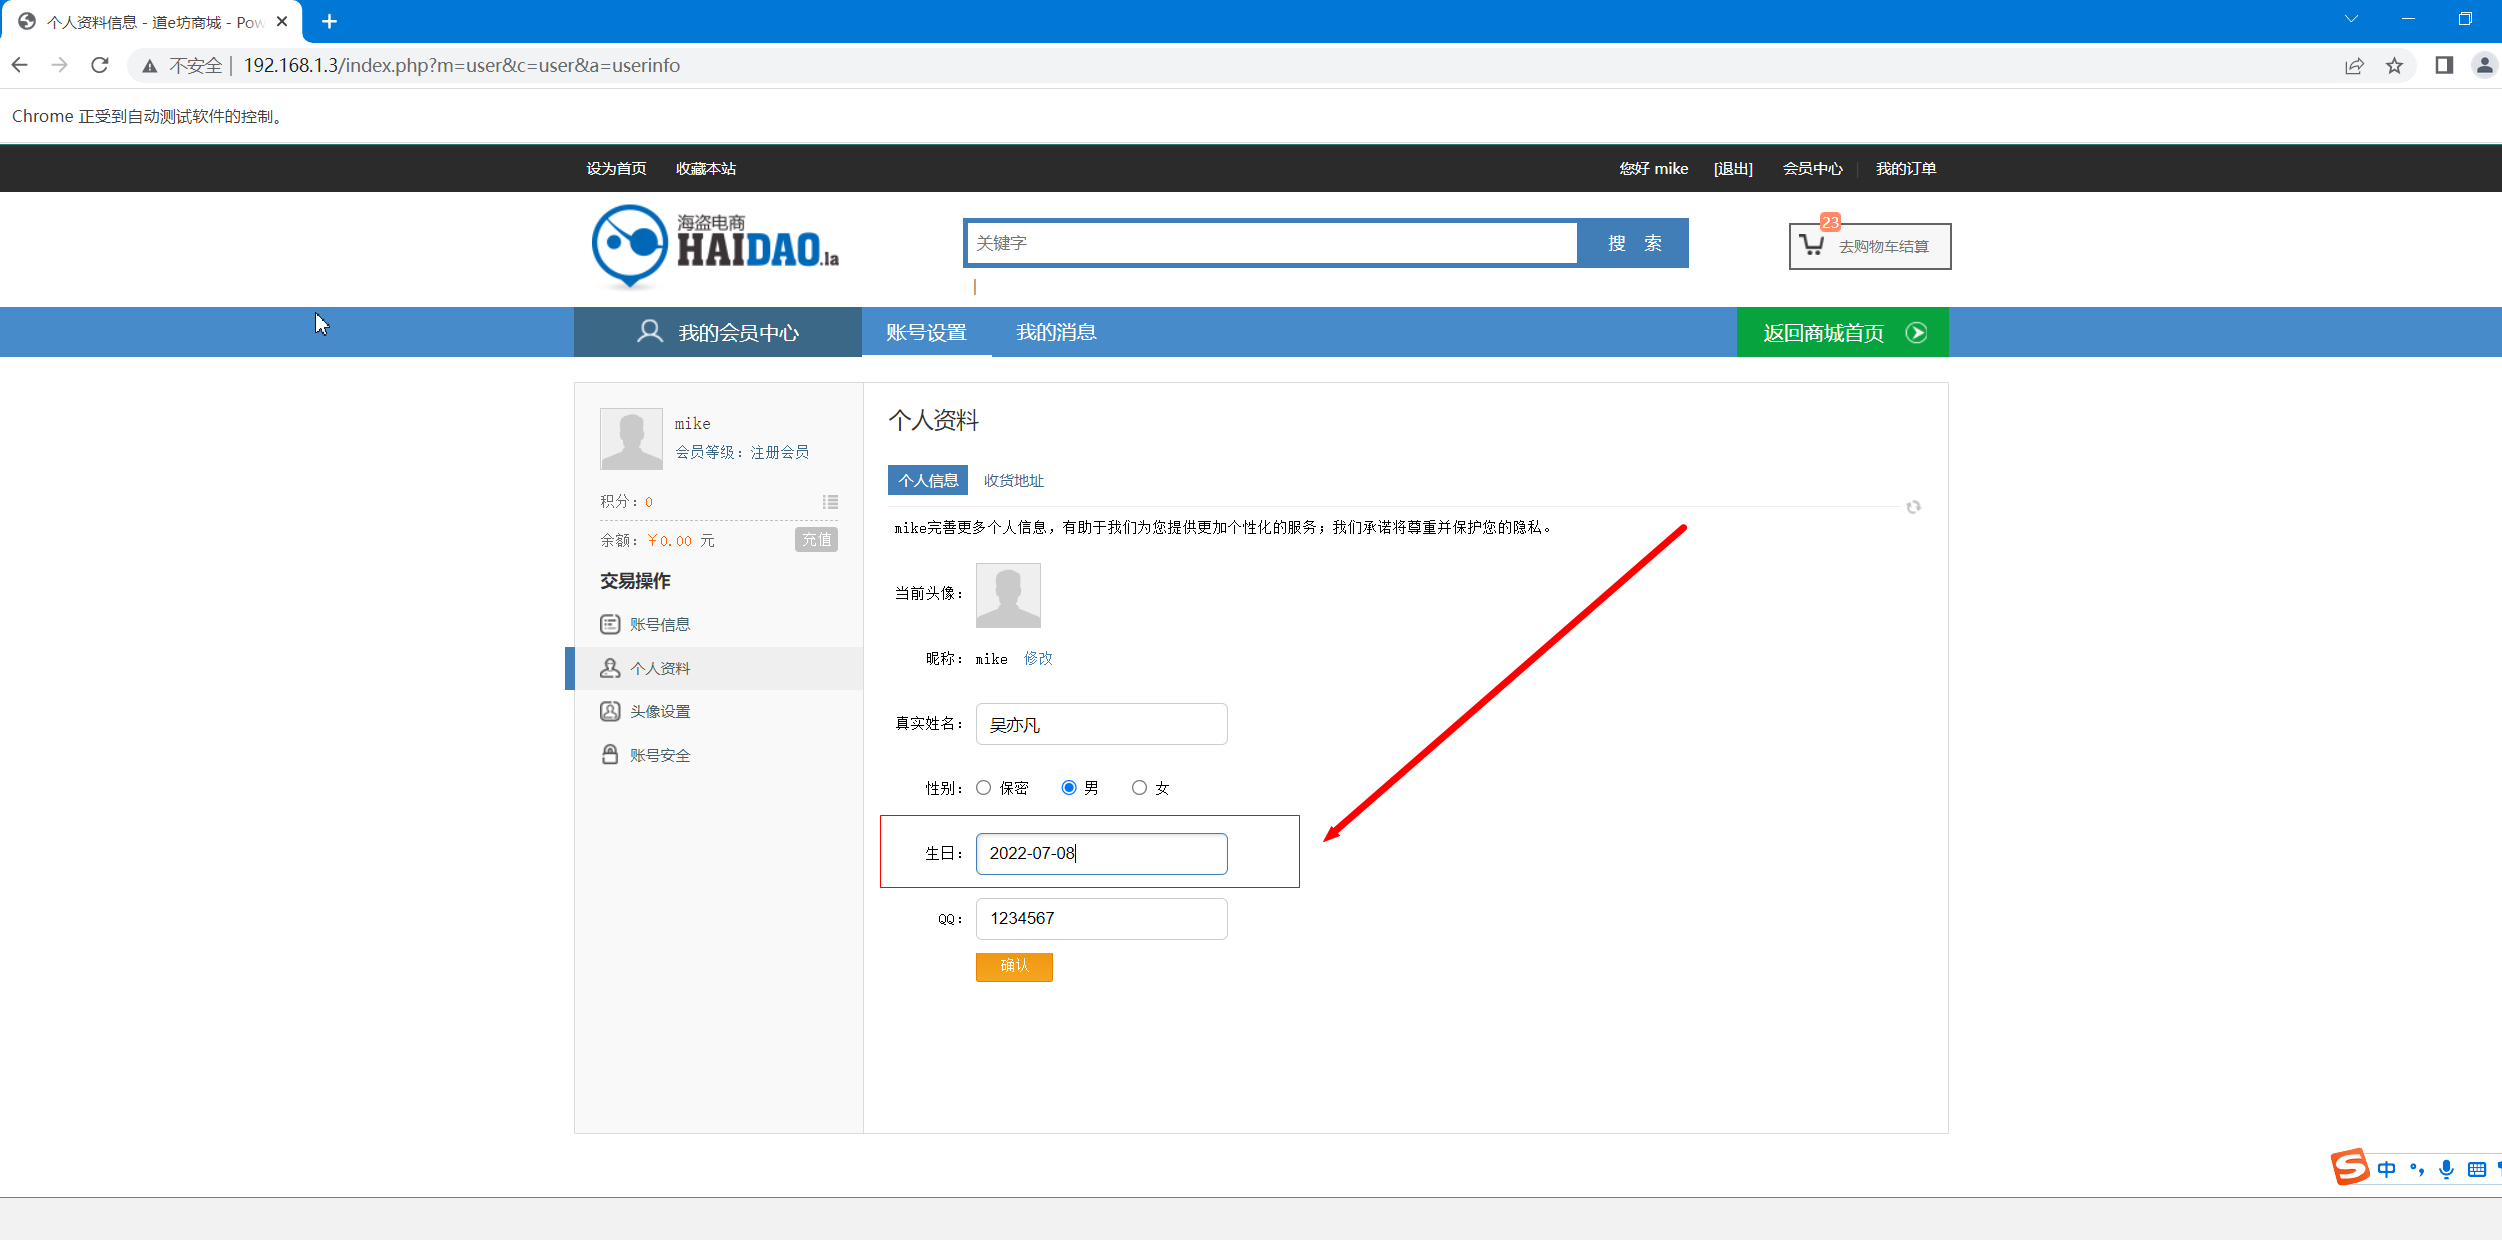
Task: Click the points list icon in the sidebar
Action: pos(830,502)
